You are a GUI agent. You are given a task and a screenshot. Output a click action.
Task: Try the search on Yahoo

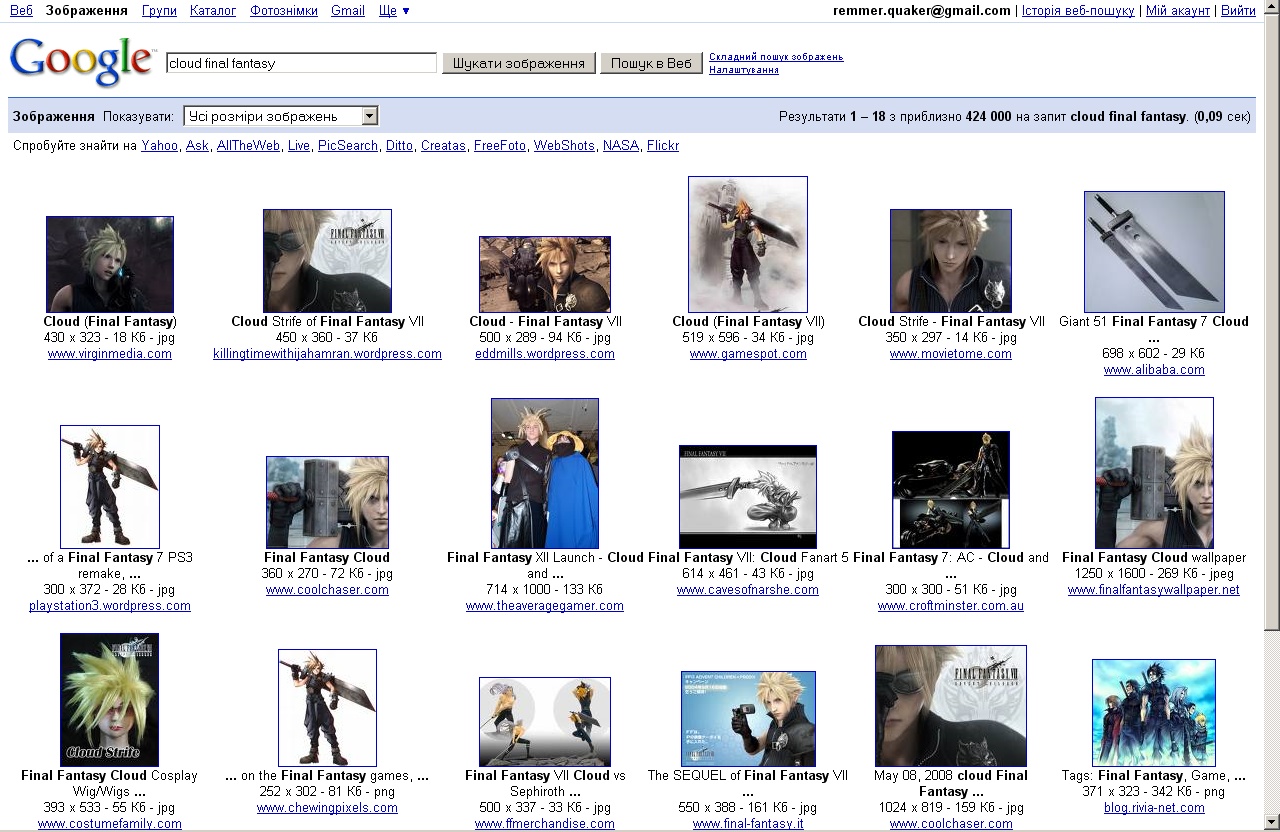tap(159, 145)
